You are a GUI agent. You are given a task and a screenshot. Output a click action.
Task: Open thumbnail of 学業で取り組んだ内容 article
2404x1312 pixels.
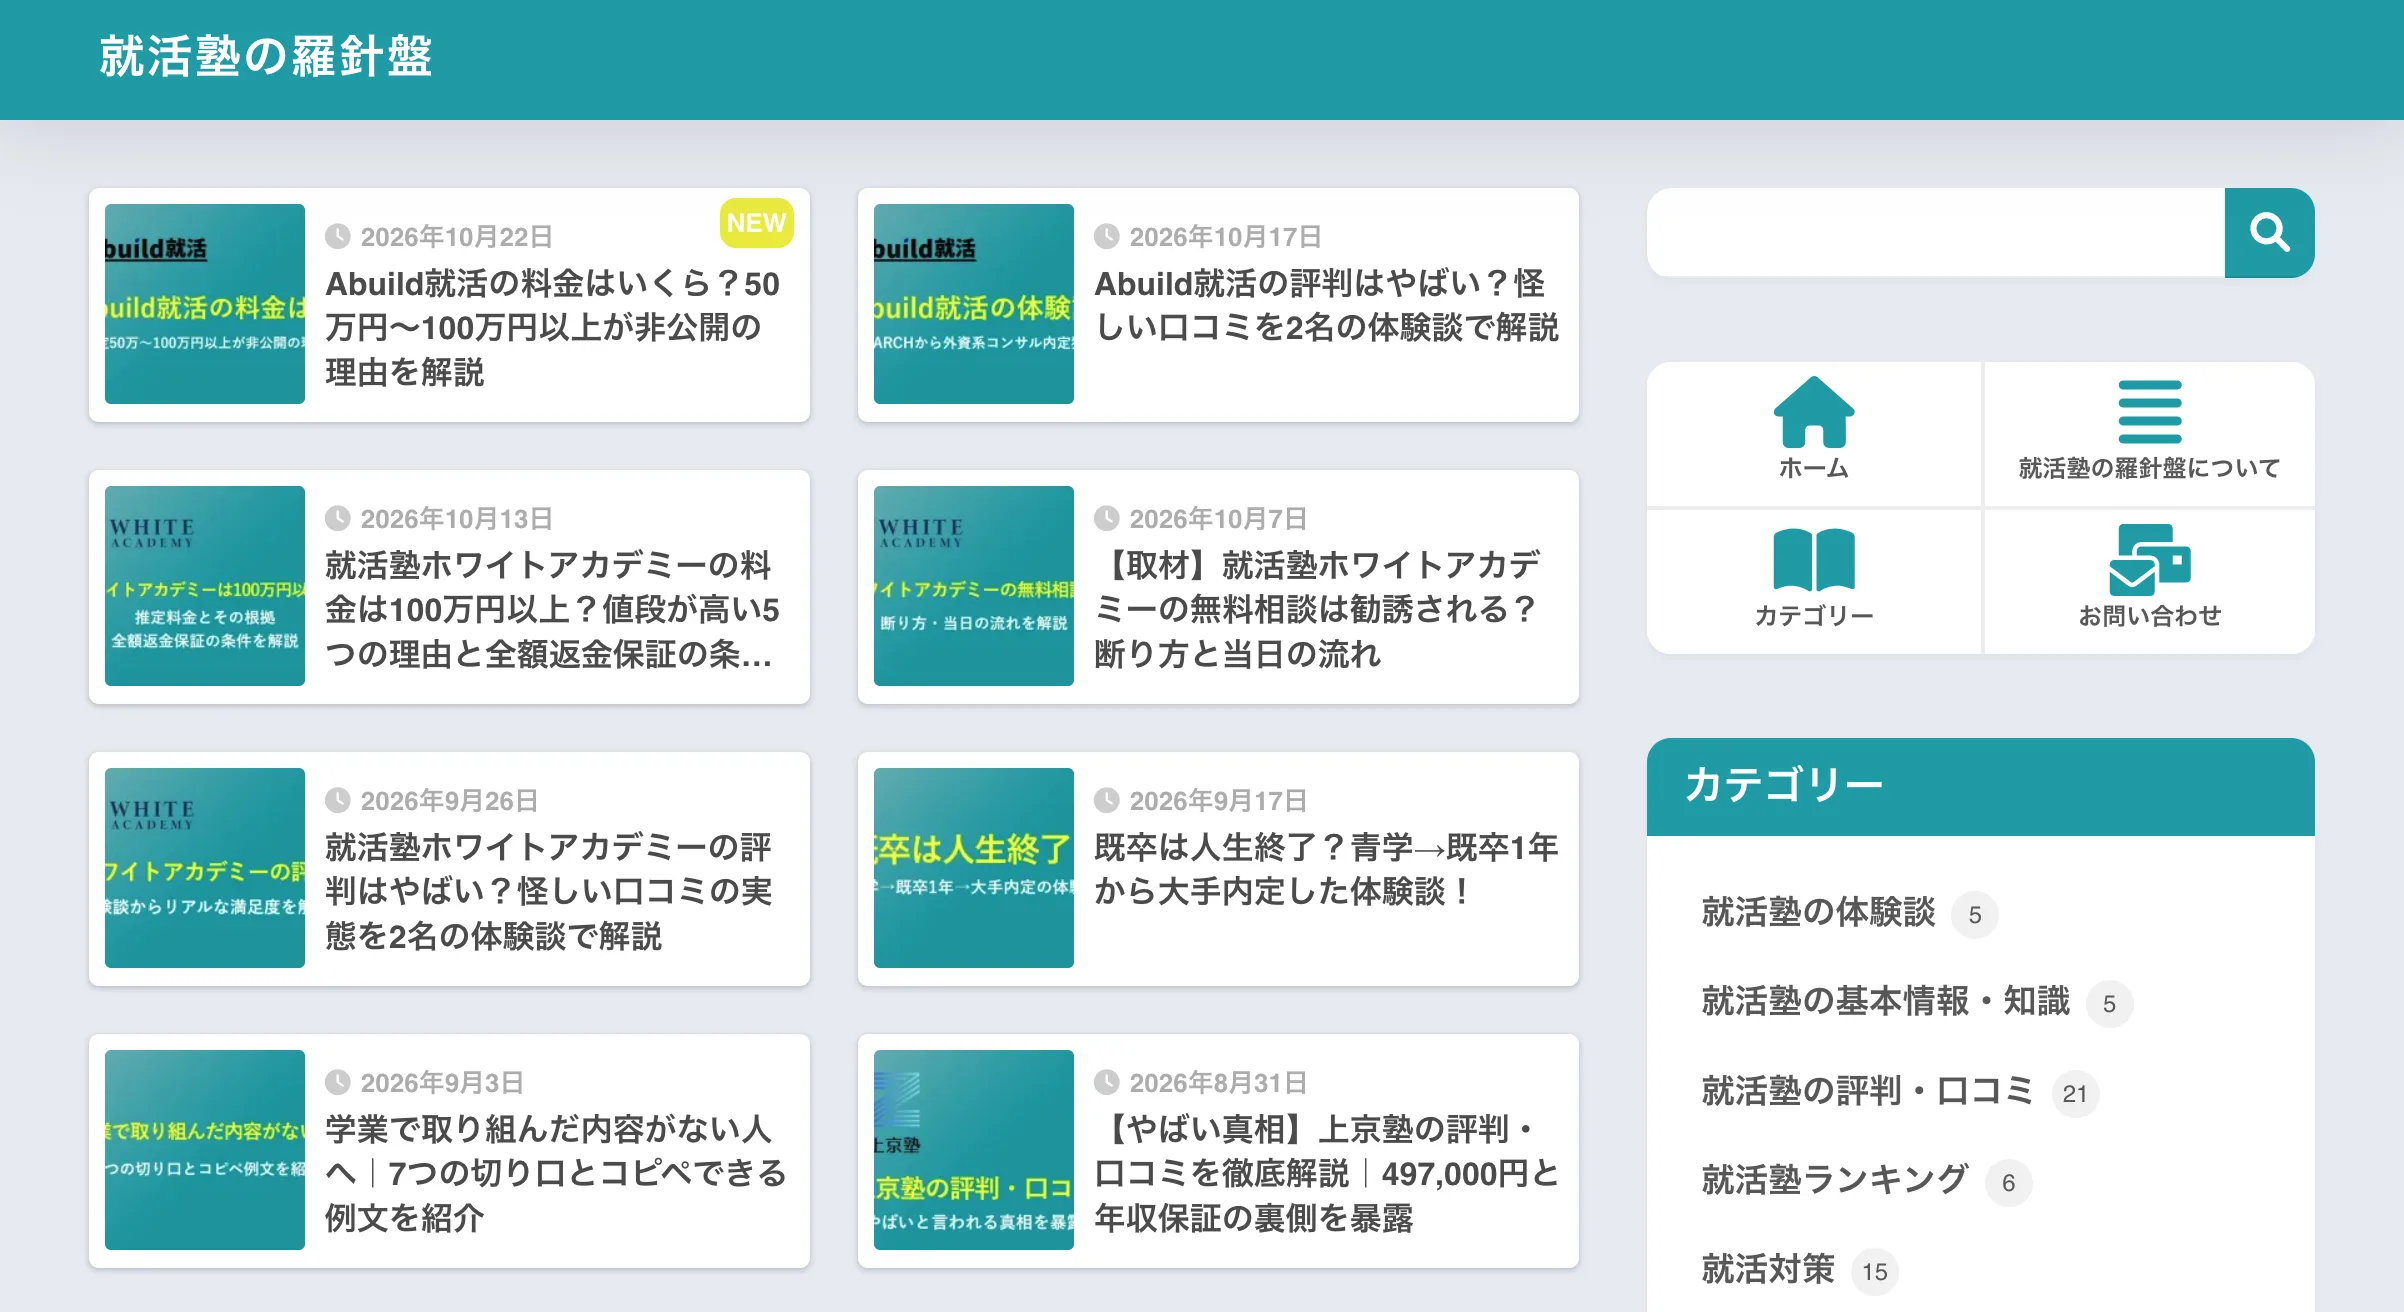tap(205, 1150)
